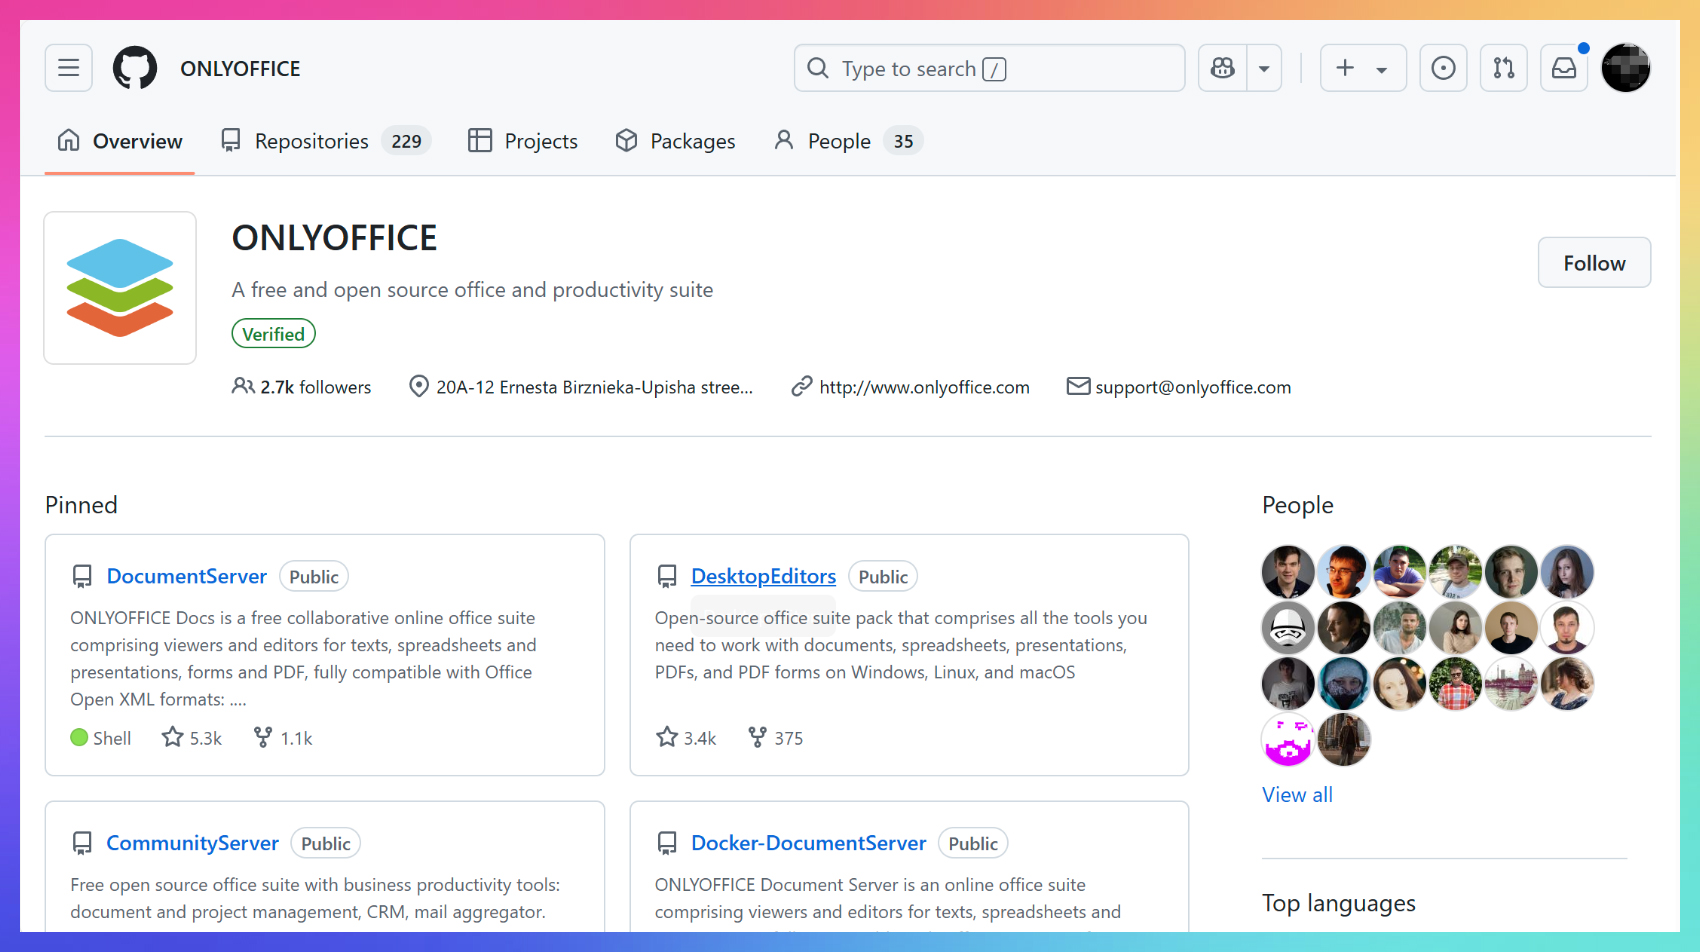
Task: Click the ONLYOFFICE organization logo image
Action: click(120, 288)
